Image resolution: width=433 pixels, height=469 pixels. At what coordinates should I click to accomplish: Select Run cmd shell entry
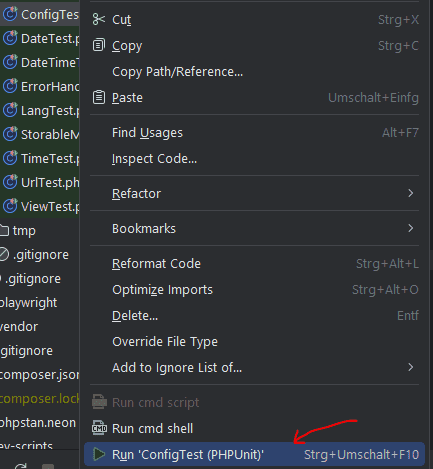255,428
